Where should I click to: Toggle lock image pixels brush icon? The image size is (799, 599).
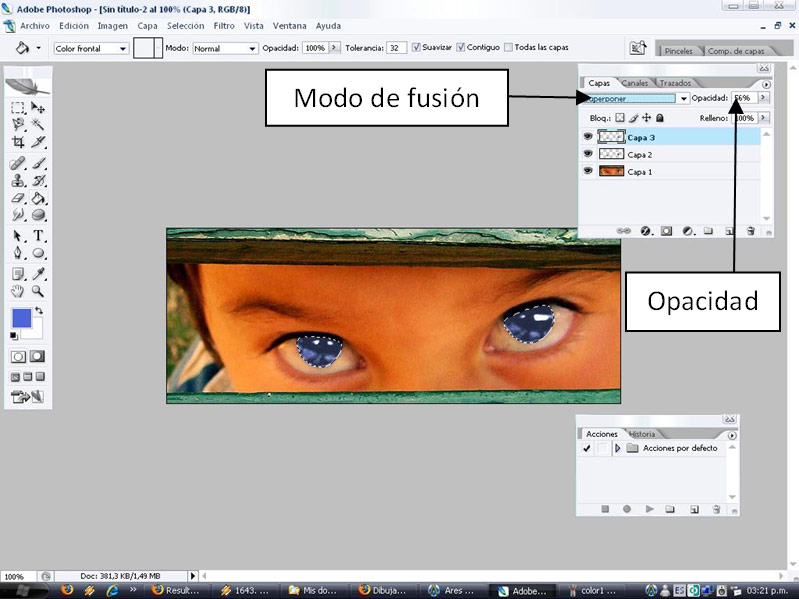(633, 118)
